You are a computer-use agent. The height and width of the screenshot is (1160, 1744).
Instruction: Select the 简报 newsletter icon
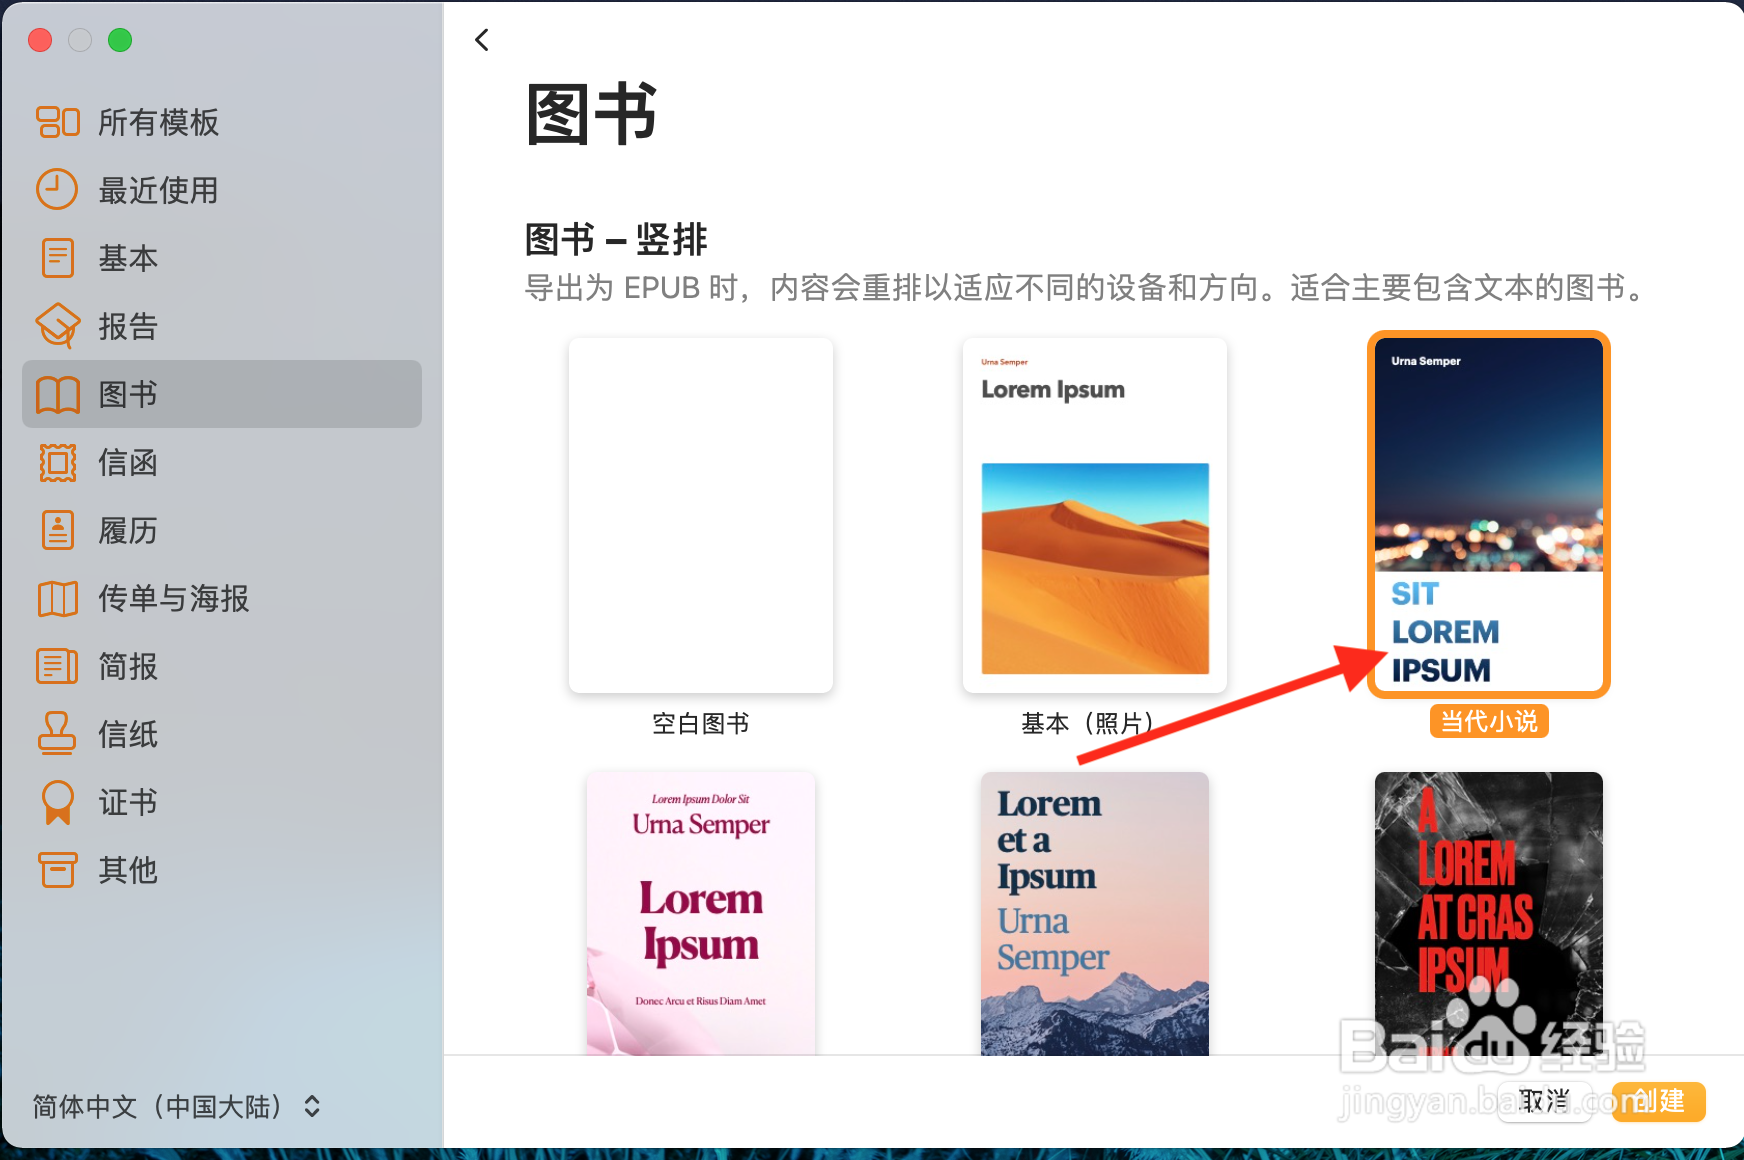point(57,666)
